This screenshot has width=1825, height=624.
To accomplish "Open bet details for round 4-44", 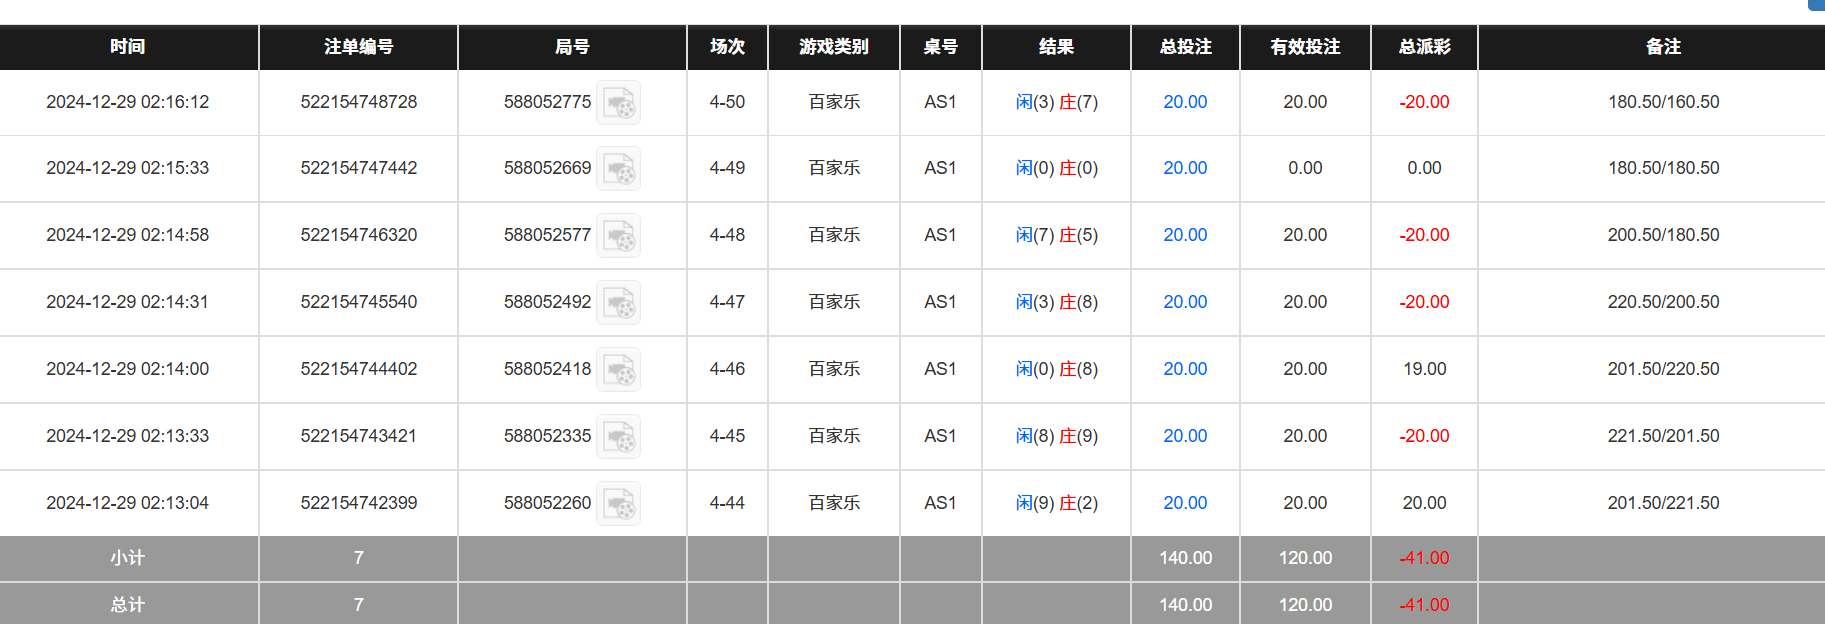I will pos(1185,503).
